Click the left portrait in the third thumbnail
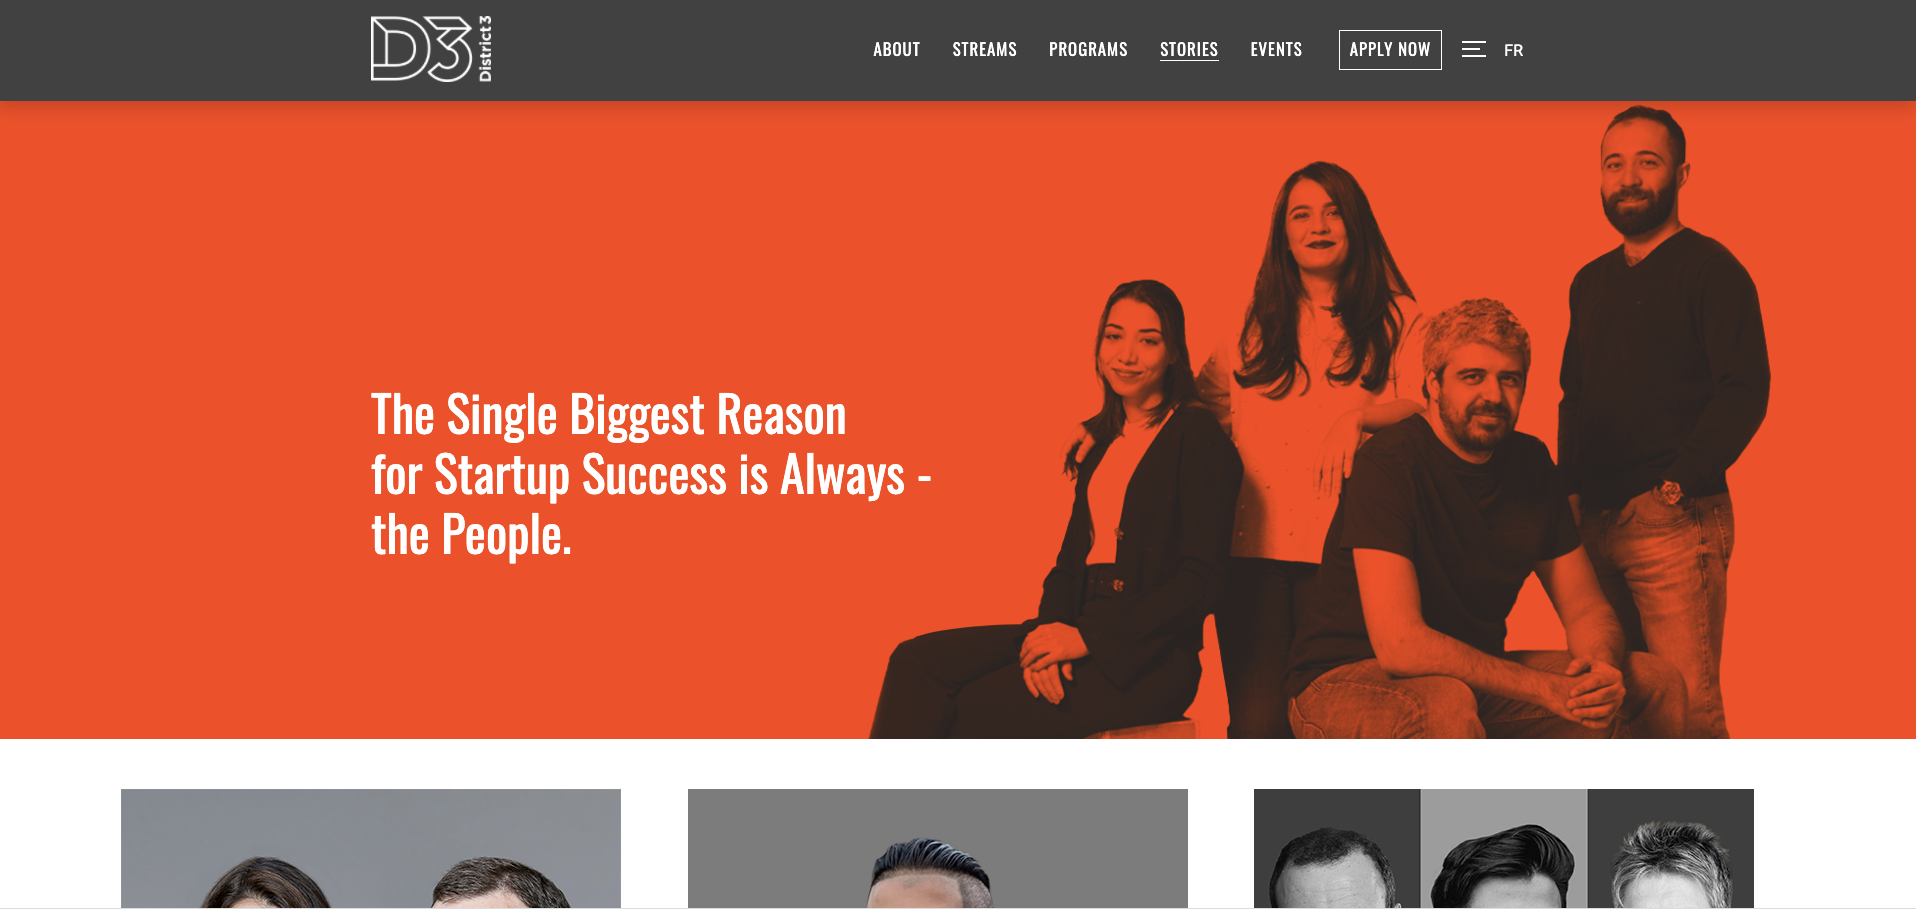Image resolution: width=1916 pixels, height=914 pixels. click(1337, 848)
